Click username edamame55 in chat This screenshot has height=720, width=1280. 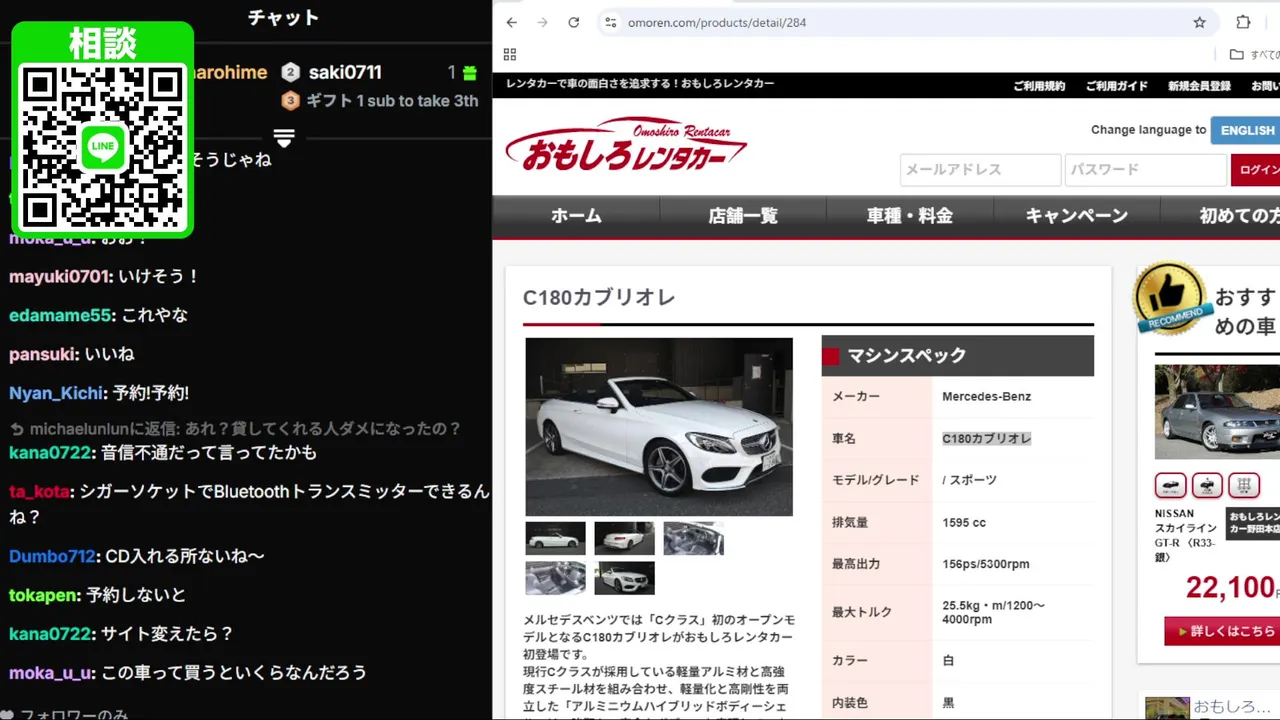coord(60,315)
